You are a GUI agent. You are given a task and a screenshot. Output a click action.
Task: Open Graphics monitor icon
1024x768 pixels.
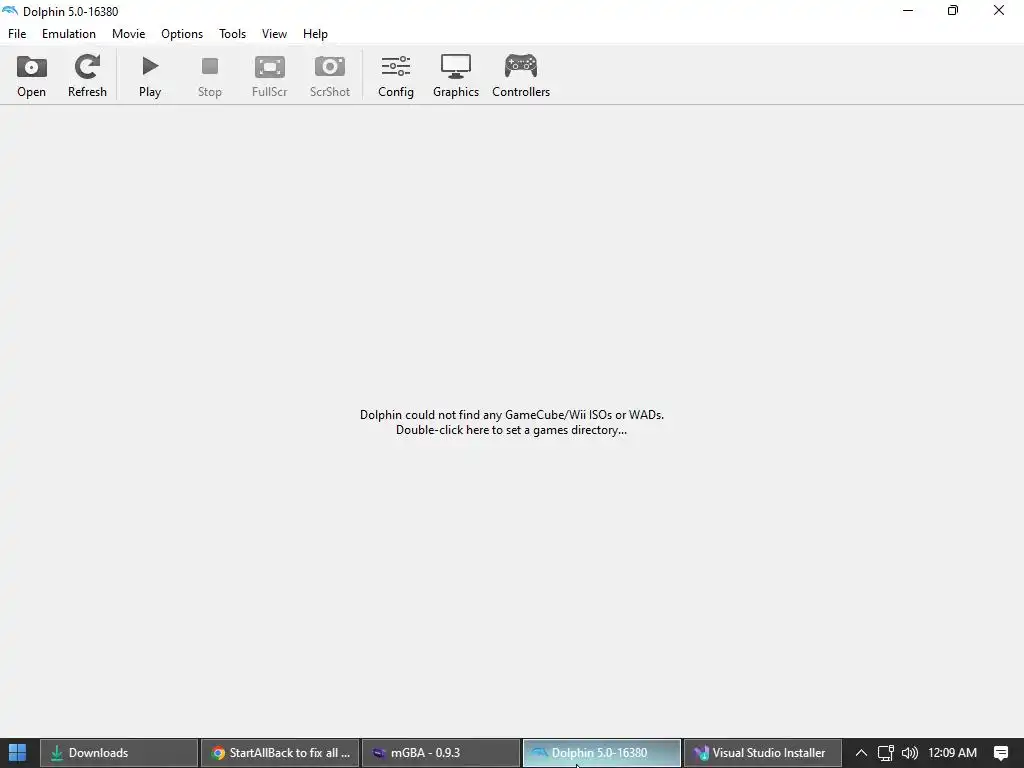pyautogui.click(x=456, y=67)
